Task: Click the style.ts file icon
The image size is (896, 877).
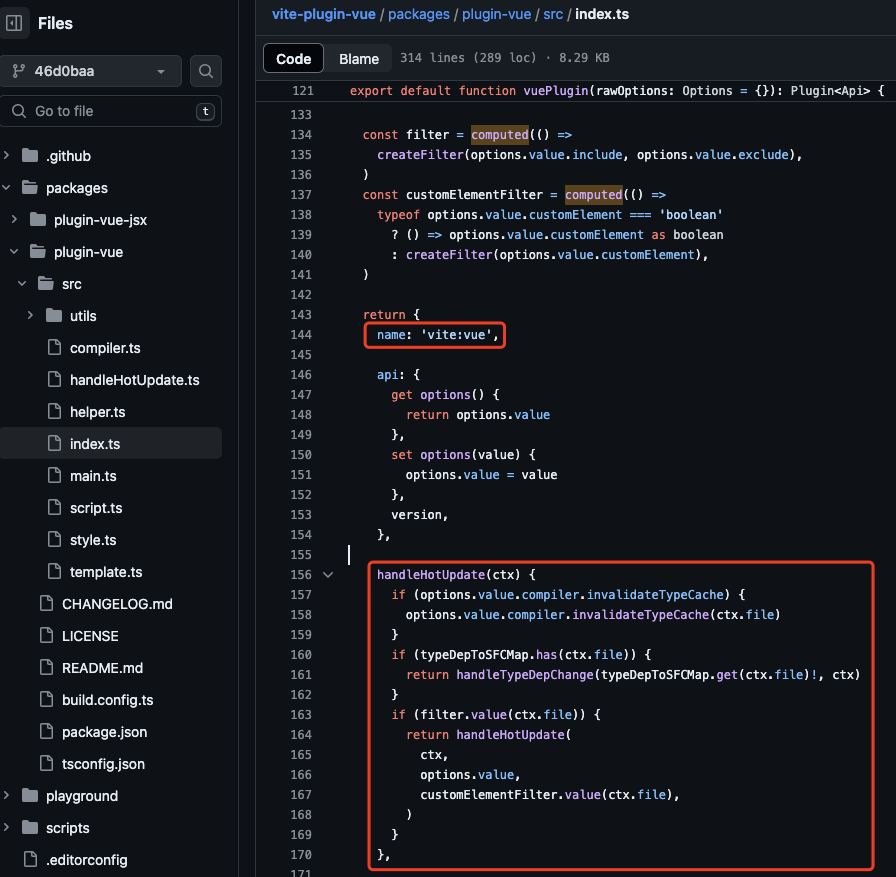Action: click(x=54, y=539)
